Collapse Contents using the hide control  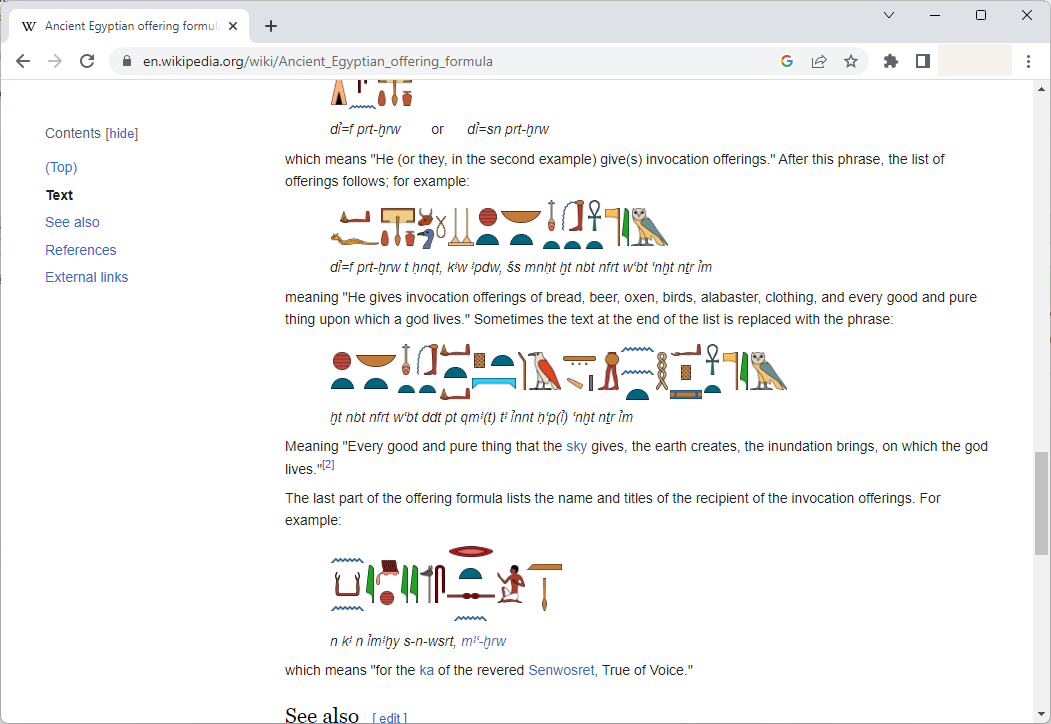(121, 133)
